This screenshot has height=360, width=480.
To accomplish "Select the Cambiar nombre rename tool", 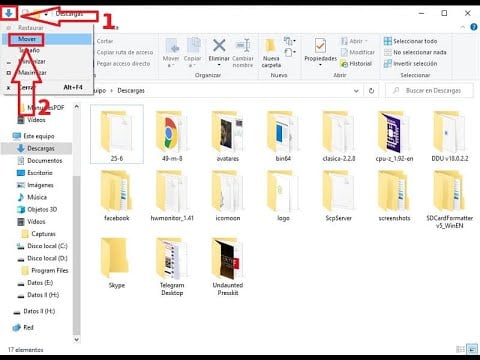I will point(243,53).
